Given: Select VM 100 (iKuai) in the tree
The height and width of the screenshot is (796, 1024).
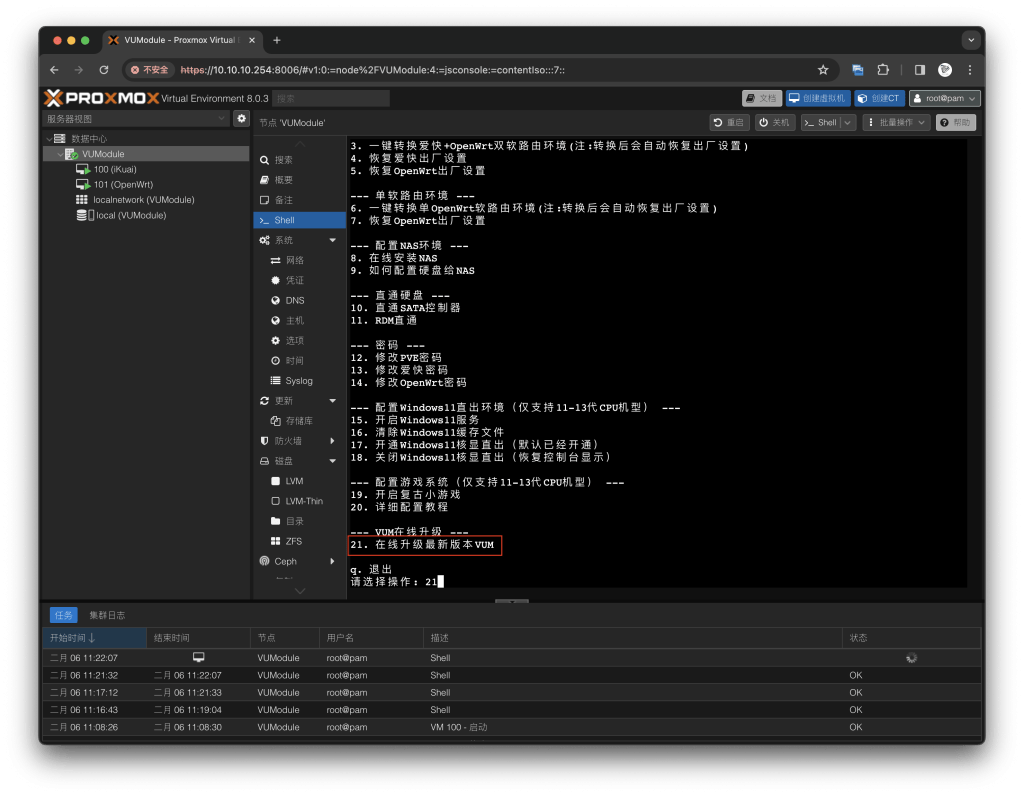Looking at the screenshot, I should pyautogui.click(x=114, y=170).
